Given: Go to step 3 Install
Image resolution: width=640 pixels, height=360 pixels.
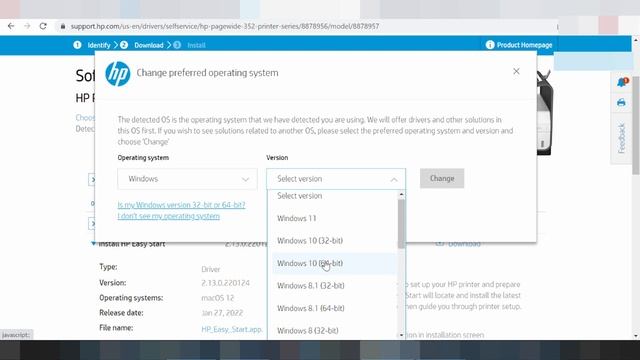Looking at the screenshot, I should [x=189, y=45].
